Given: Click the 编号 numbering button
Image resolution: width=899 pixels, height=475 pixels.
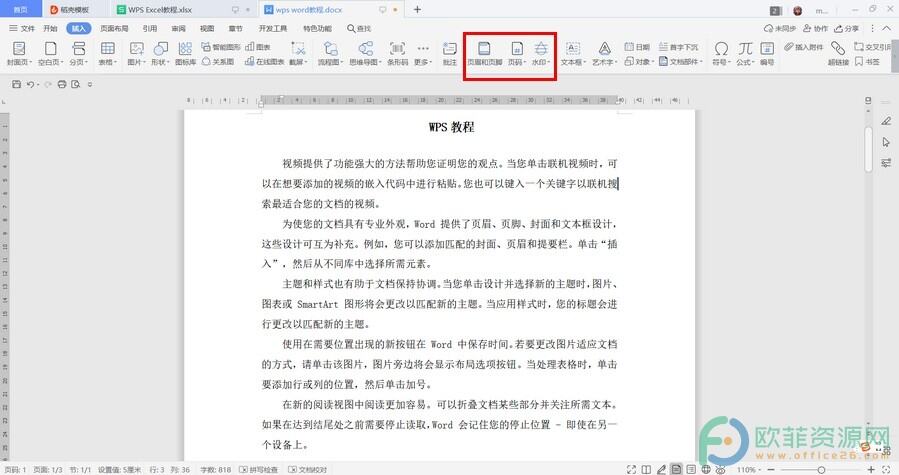Looking at the screenshot, I should (x=767, y=53).
